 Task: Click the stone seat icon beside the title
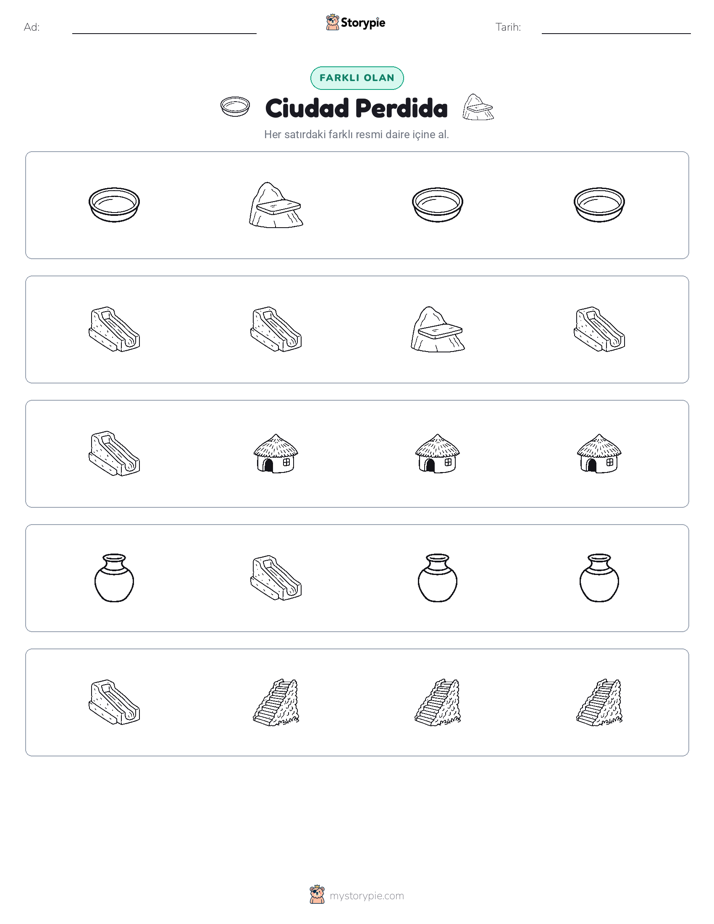(x=478, y=107)
